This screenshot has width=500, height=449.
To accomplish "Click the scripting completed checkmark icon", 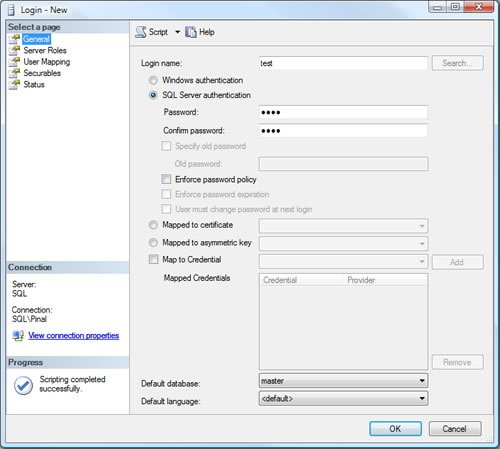I will pos(23,385).
